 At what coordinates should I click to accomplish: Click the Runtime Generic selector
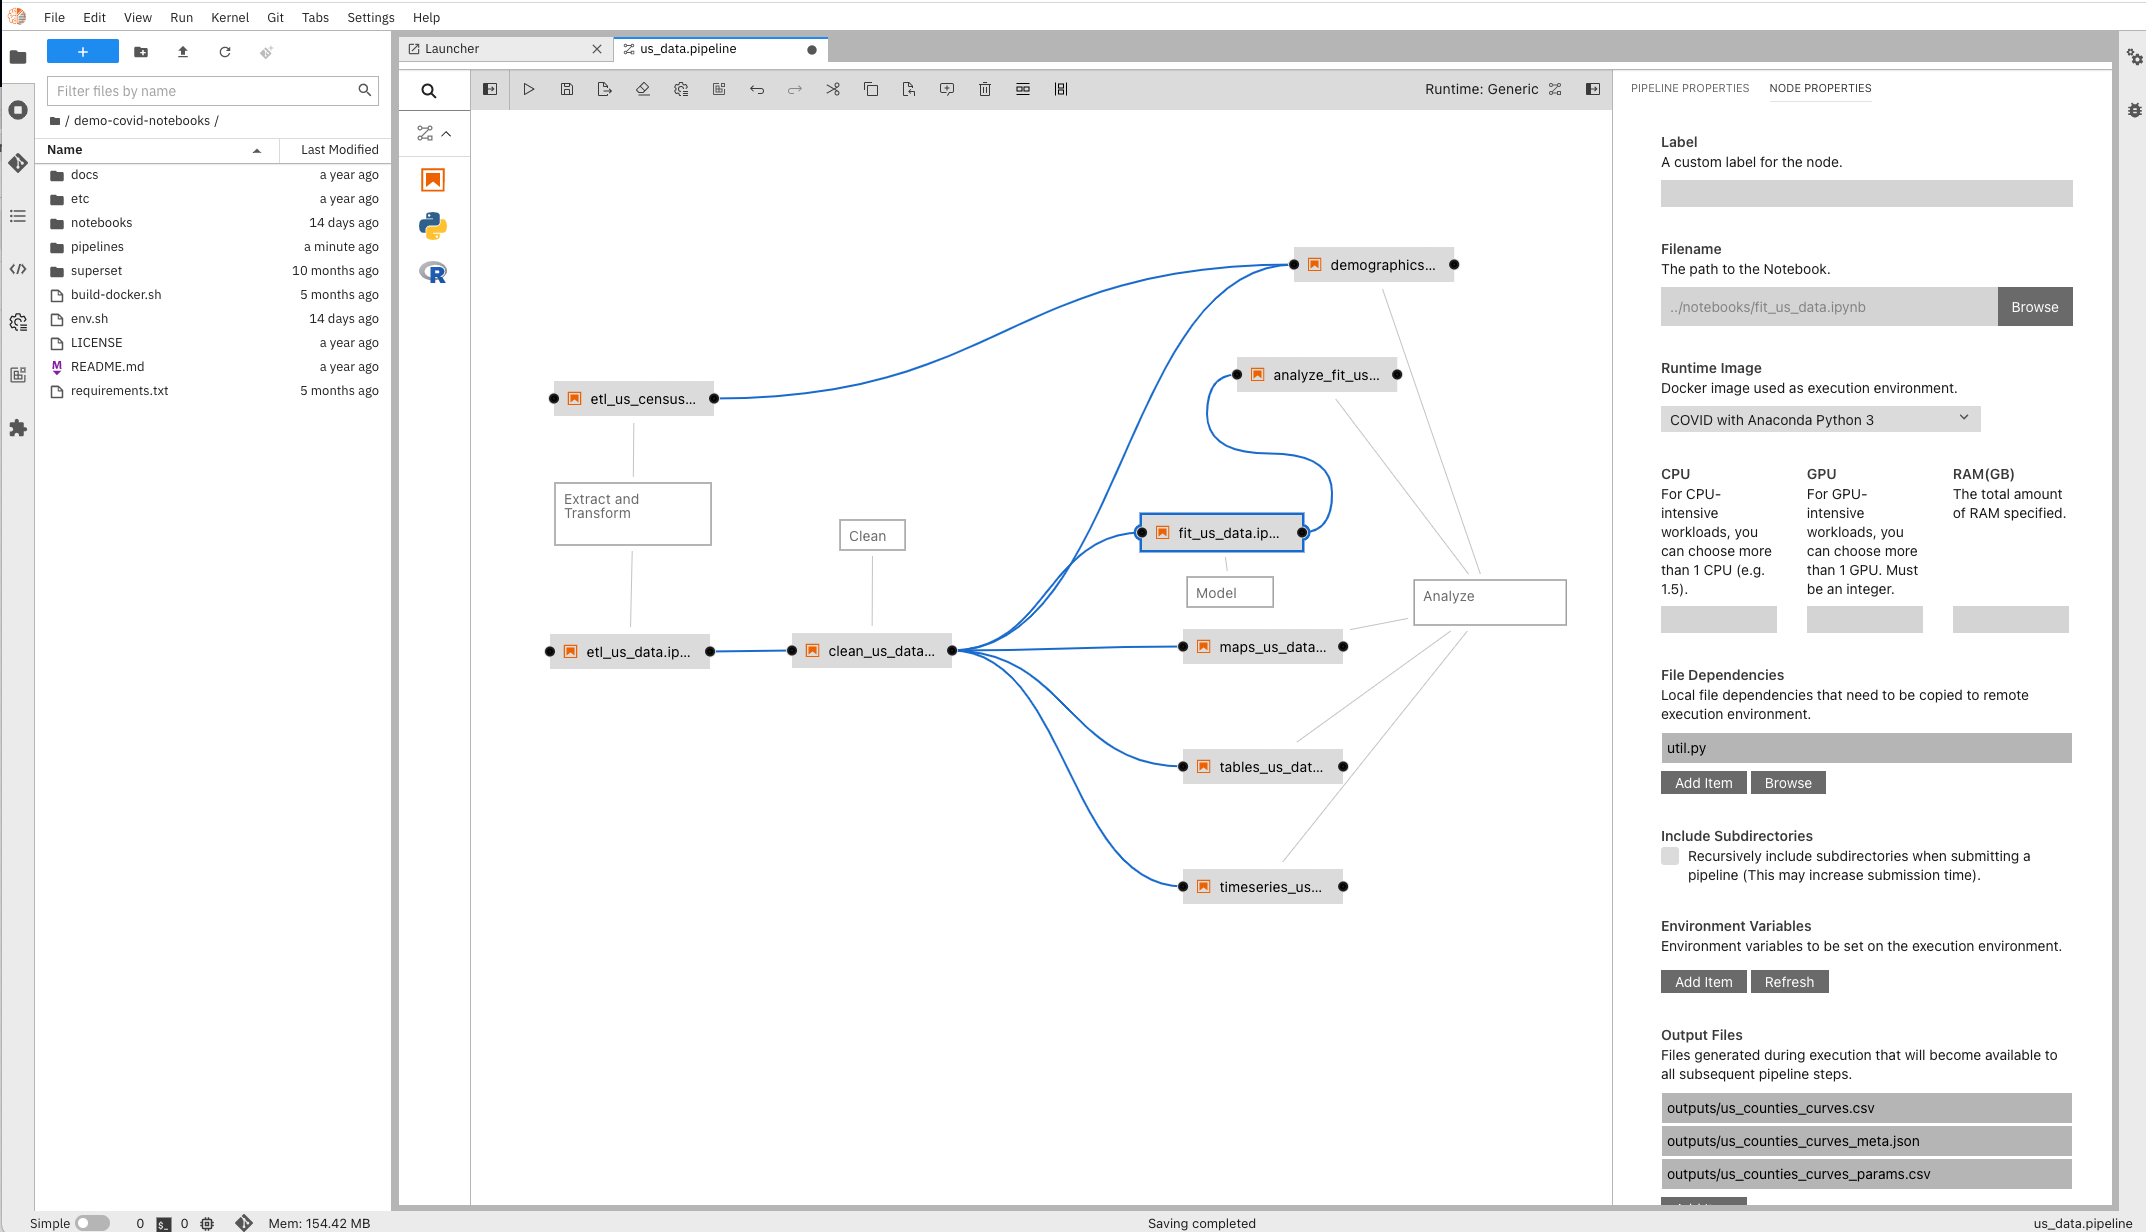1480,88
